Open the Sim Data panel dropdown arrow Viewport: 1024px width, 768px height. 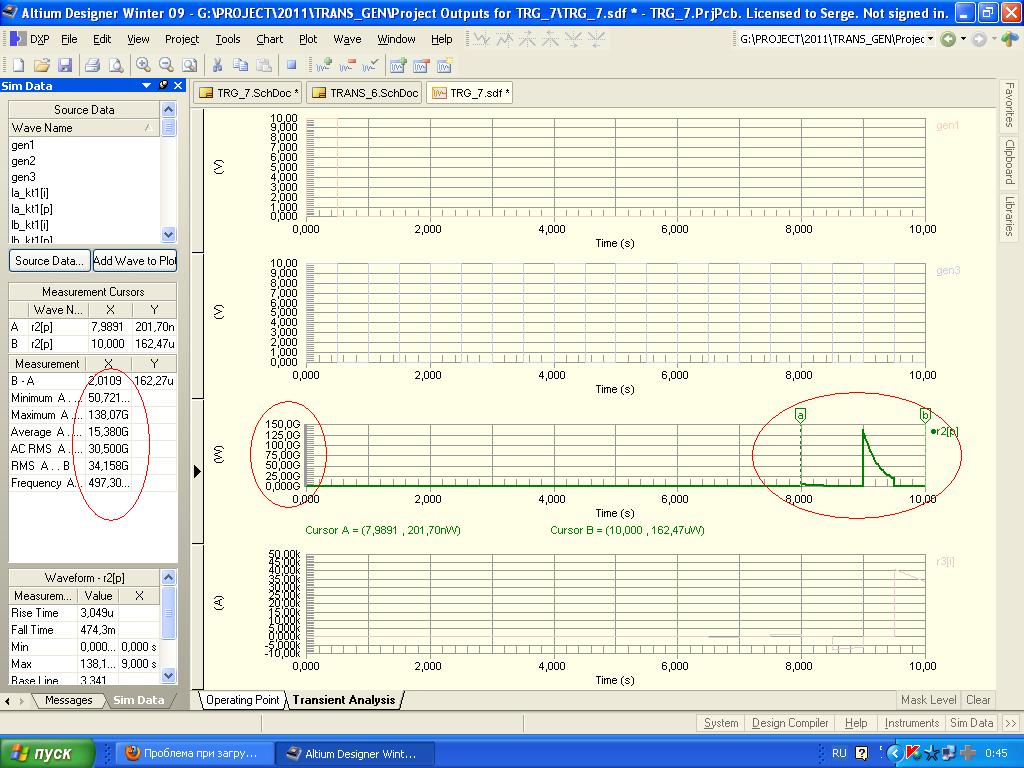tap(146, 86)
